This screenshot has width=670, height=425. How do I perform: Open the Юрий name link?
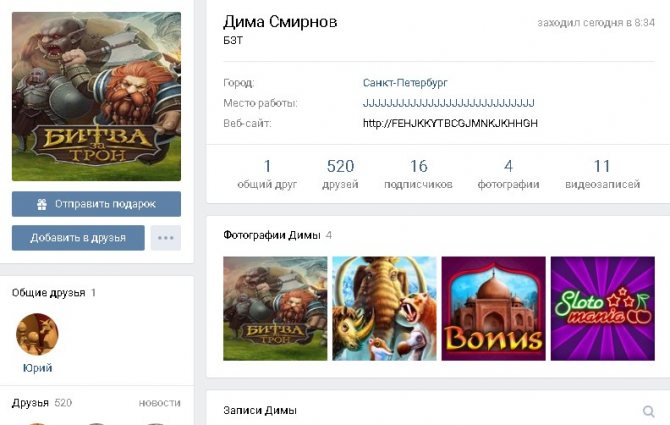38,368
